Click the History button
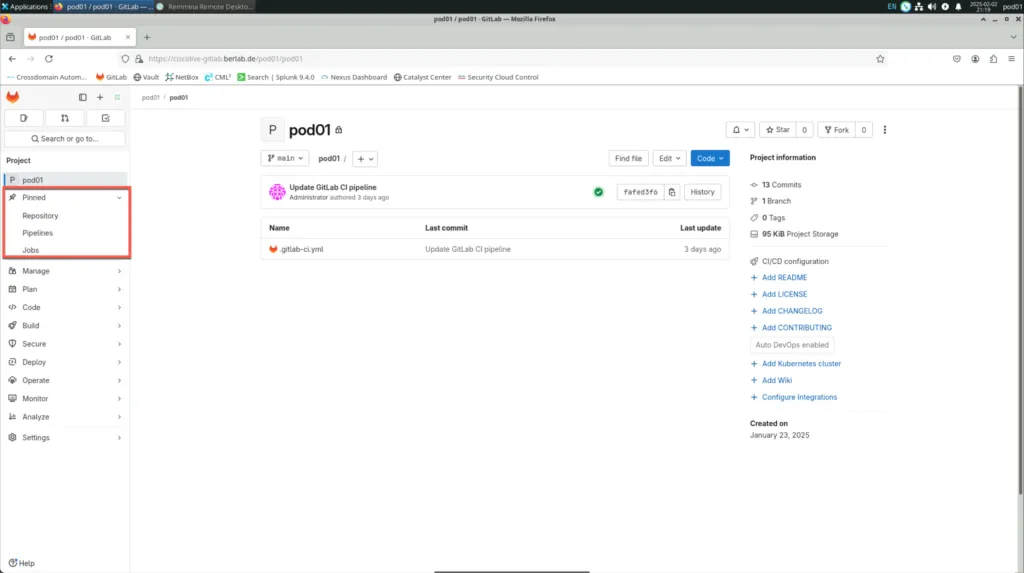 click(702, 192)
